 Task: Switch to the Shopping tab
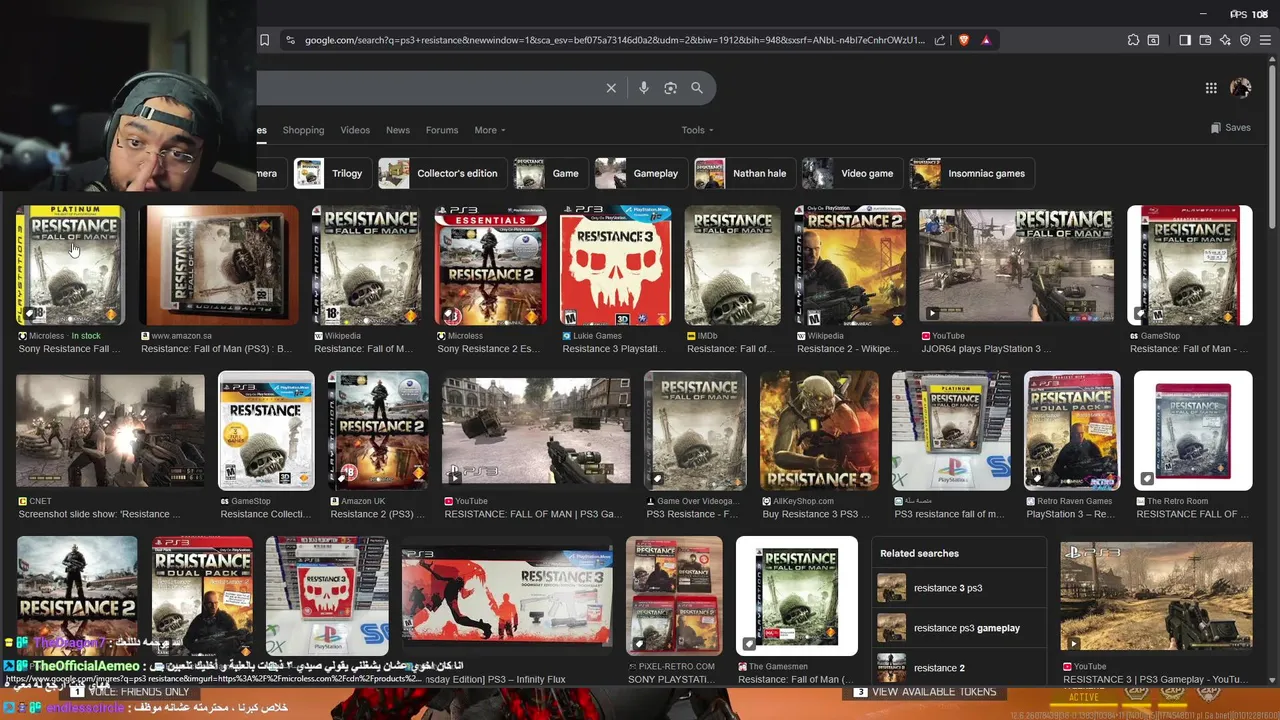(303, 130)
